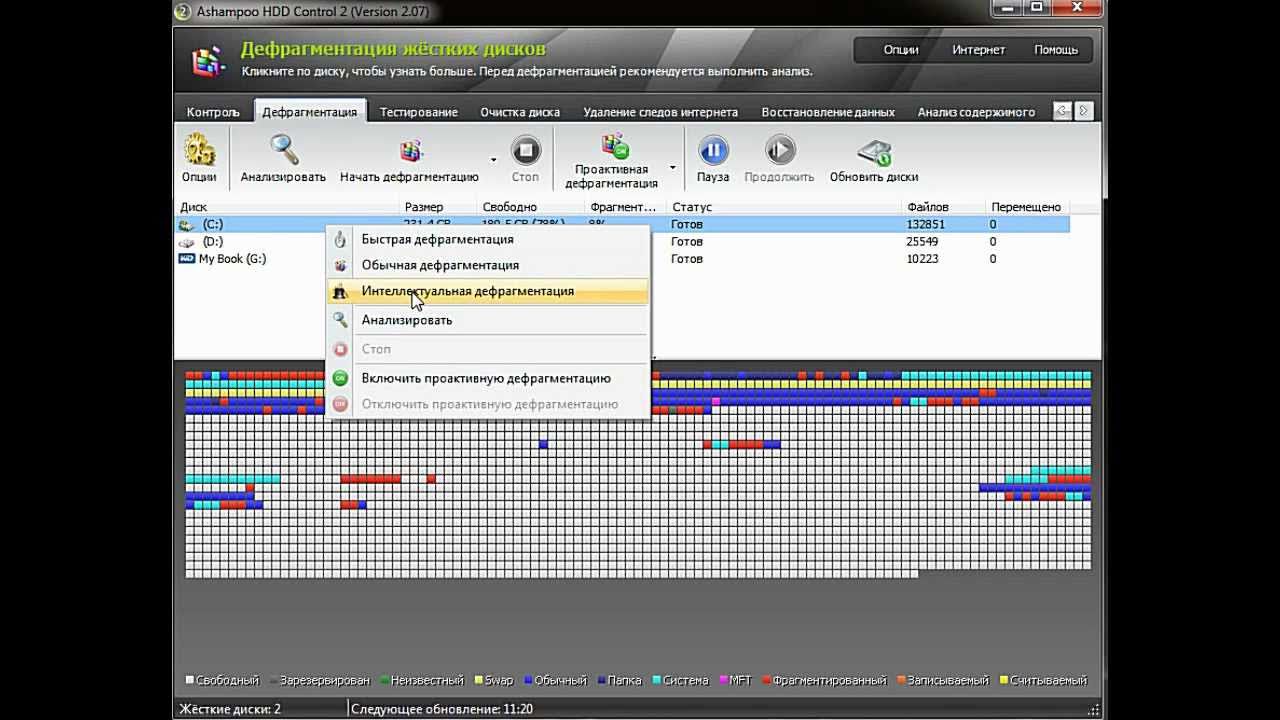Sort by the Статус column header
Screen dimensions: 1280x720
(785, 207)
